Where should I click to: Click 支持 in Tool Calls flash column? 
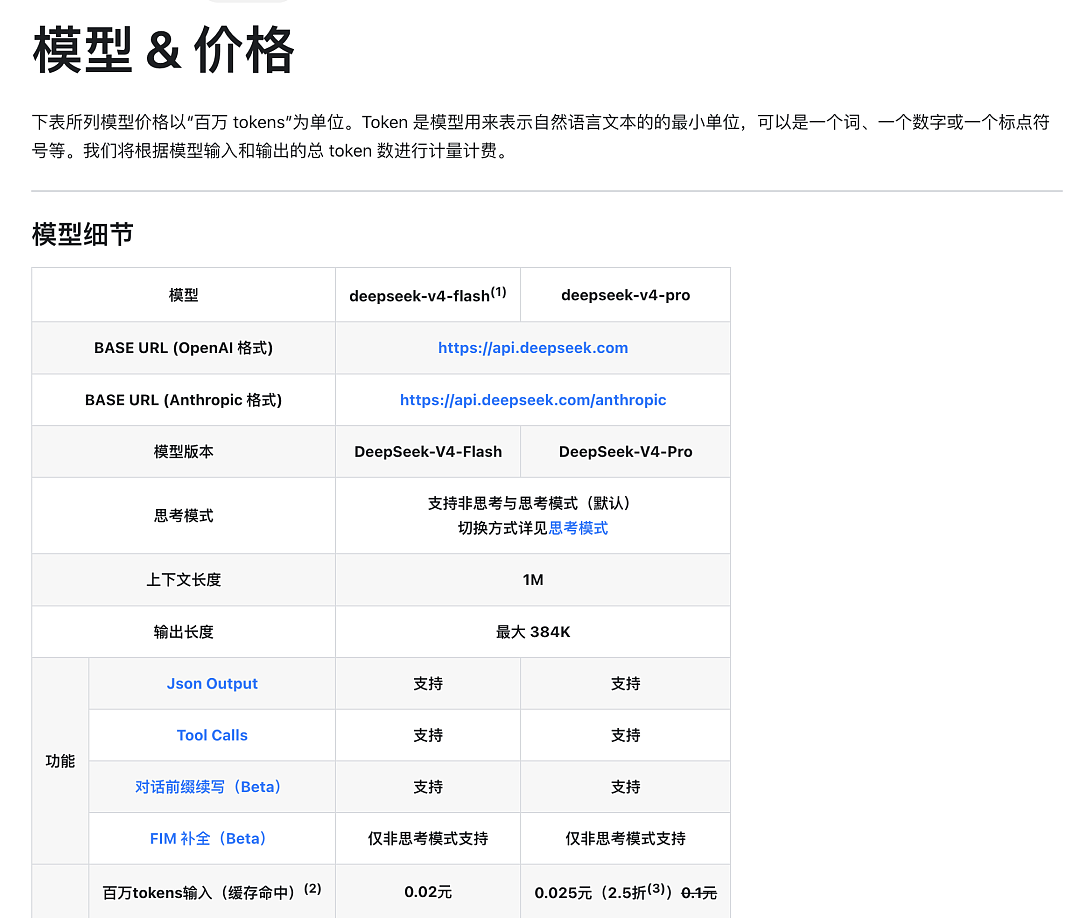(x=428, y=736)
